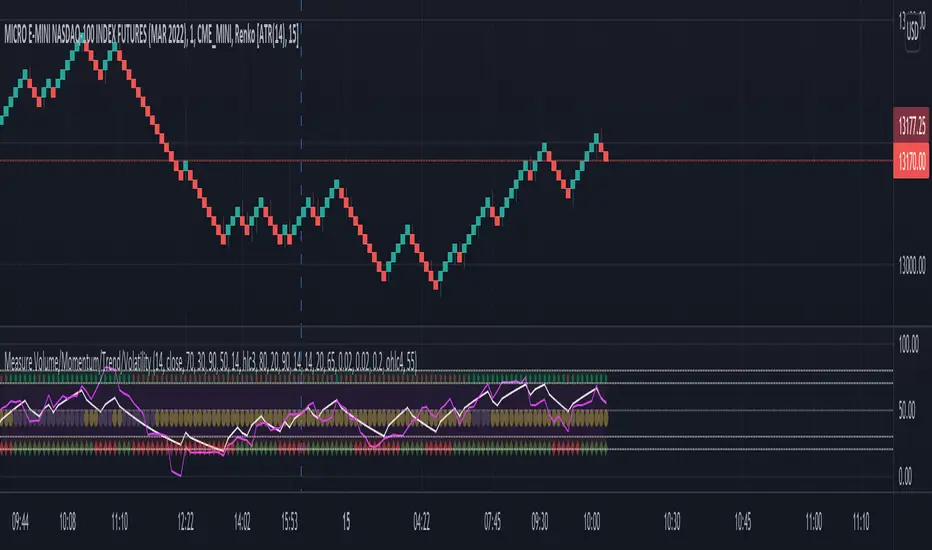This screenshot has height=550, width=932.
Task: Click the 0.00 indicator scale label
Action: 905,476
